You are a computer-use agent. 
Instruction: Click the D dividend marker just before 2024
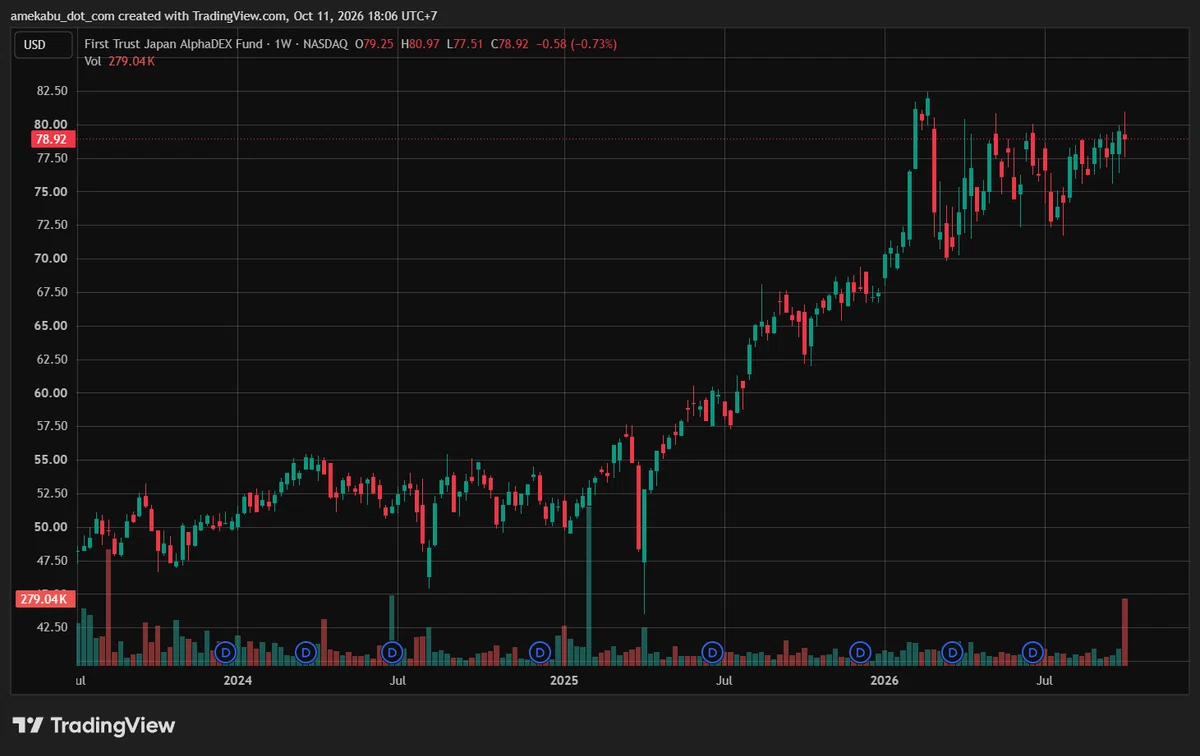[226, 652]
